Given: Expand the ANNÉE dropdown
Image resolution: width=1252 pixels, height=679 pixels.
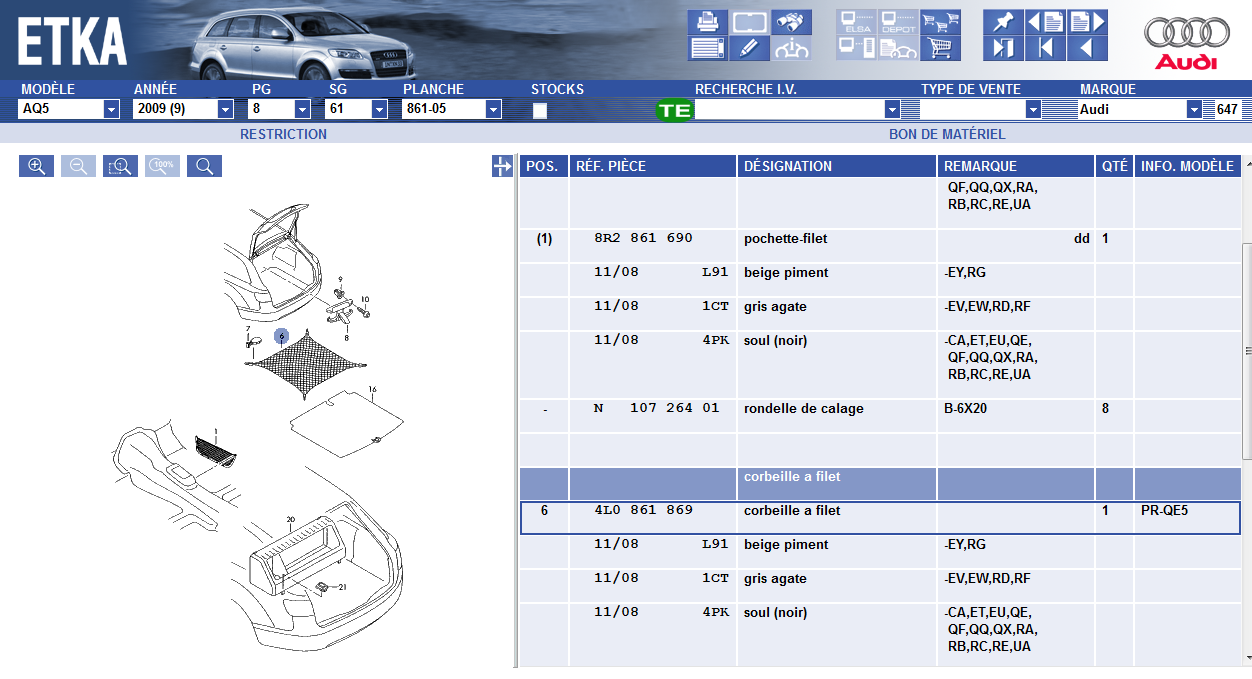Looking at the screenshot, I should click(225, 110).
